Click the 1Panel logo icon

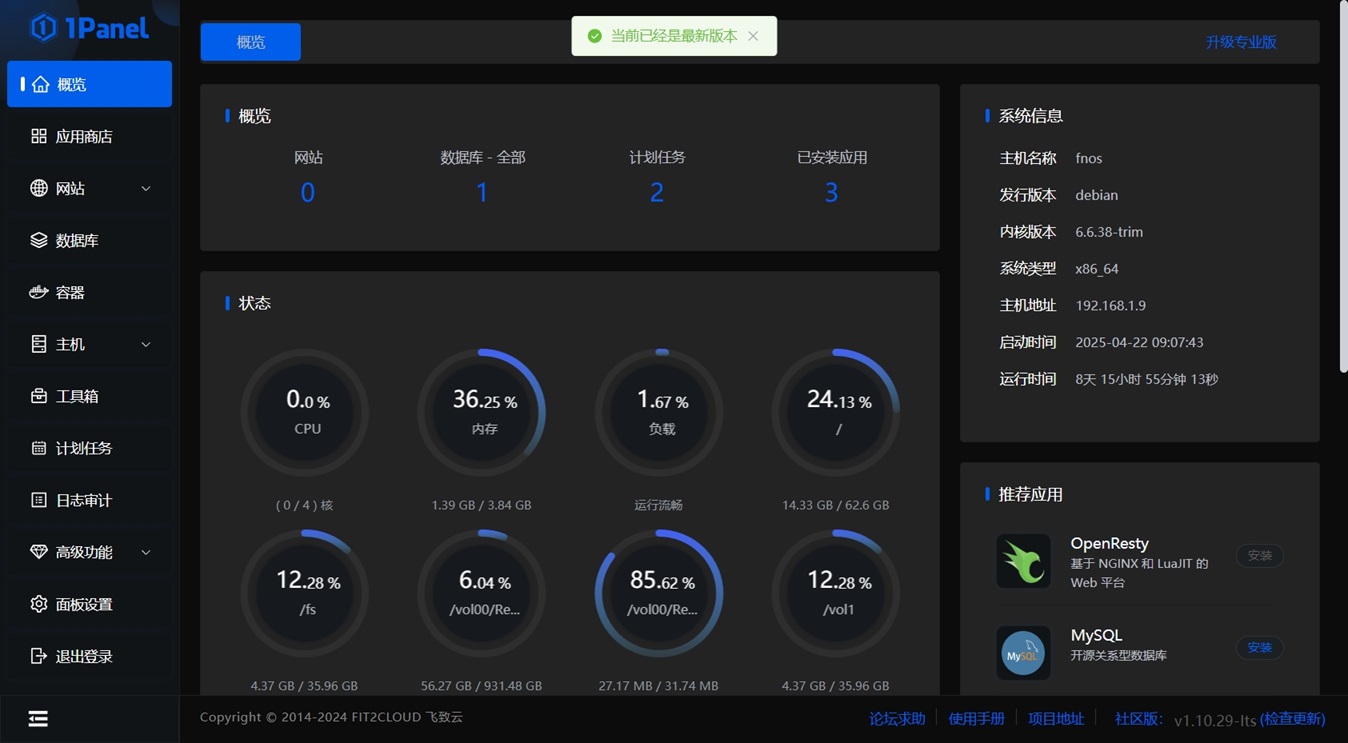click(43, 27)
